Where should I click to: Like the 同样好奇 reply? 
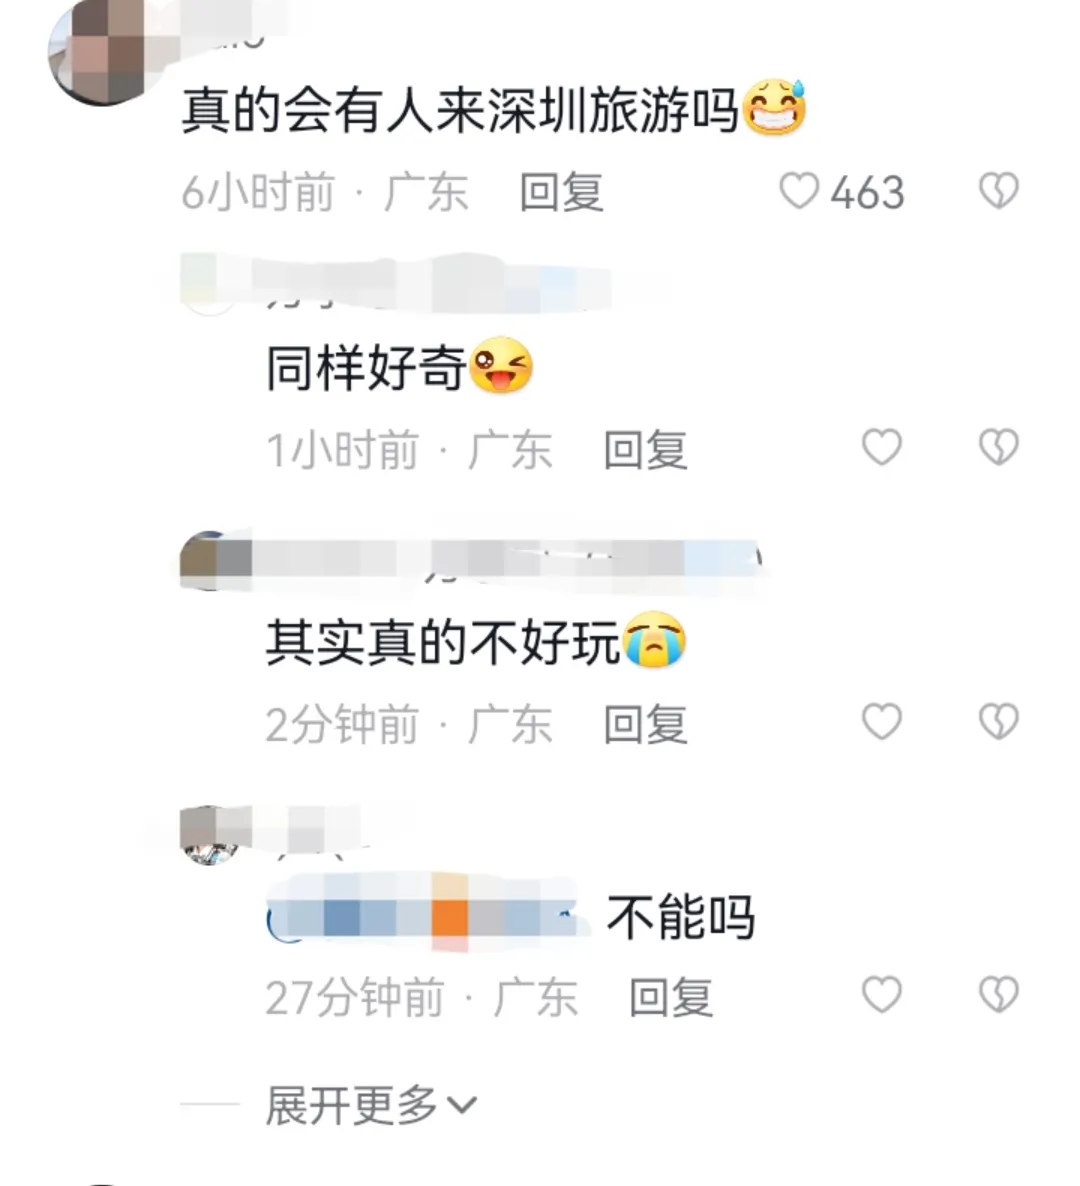click(x=883, y=447)
